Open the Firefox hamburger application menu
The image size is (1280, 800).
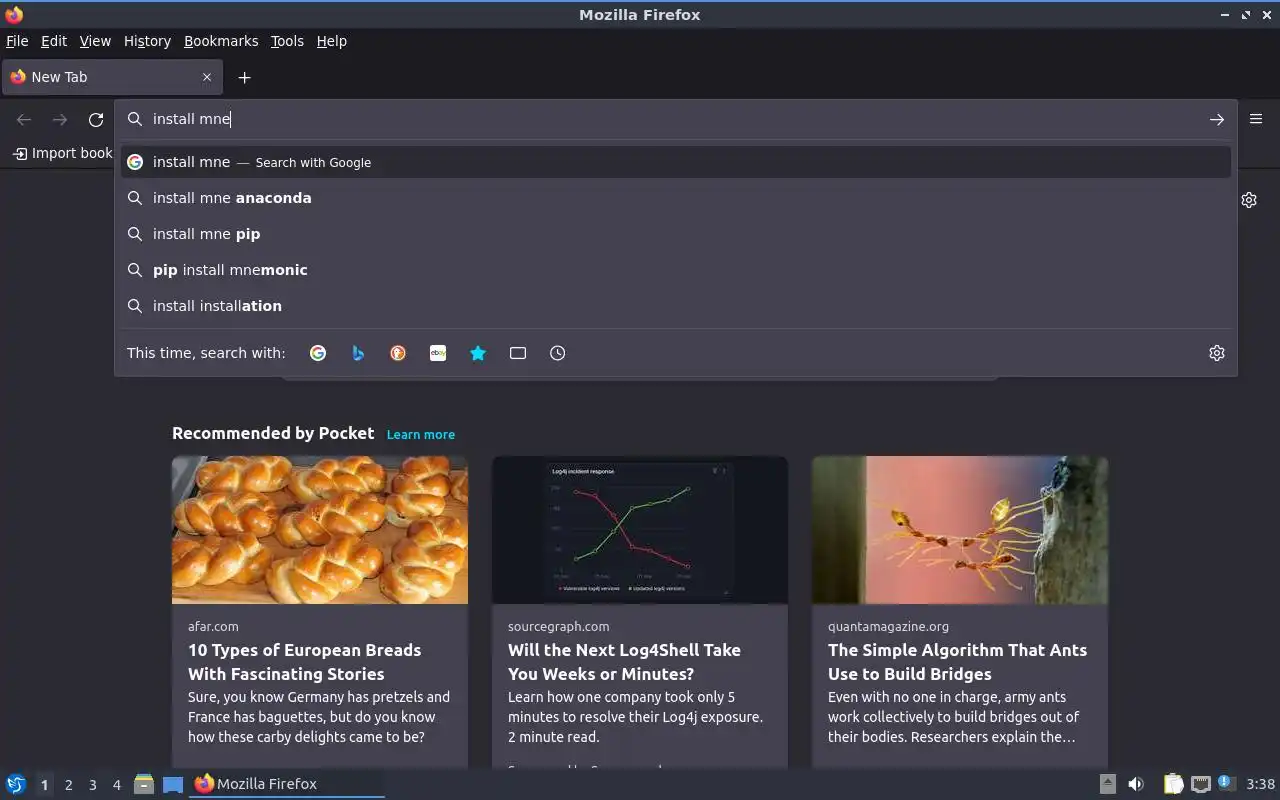click(x=1256, y=119)
